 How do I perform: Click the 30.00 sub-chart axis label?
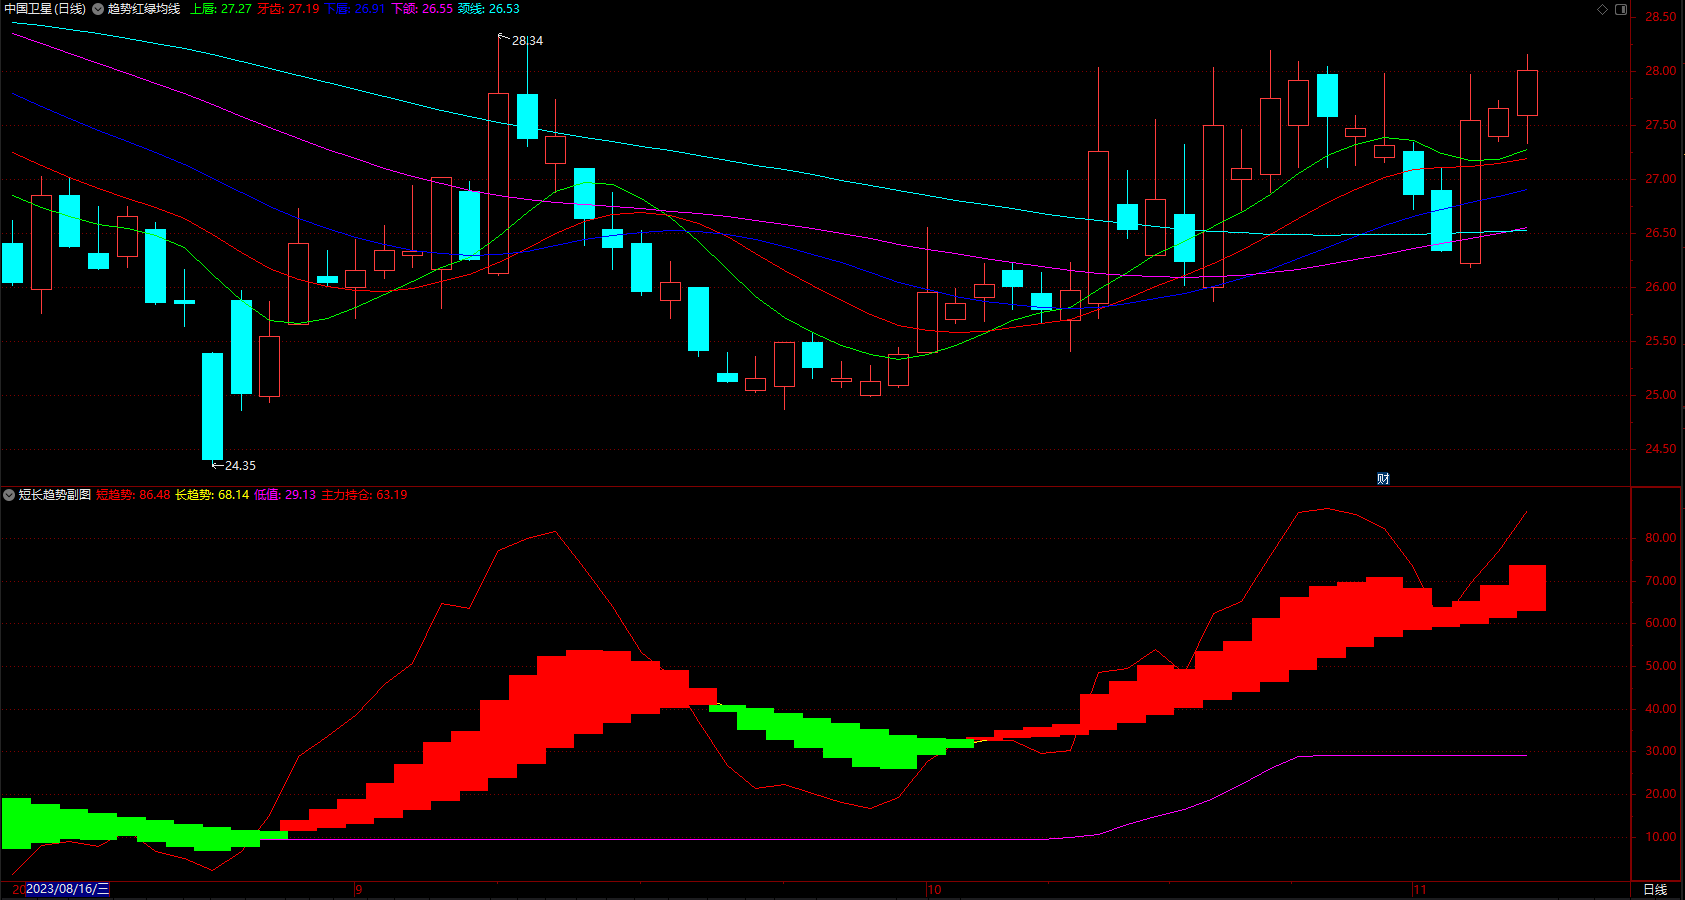pyautogui.click(x=1660, y=751)
